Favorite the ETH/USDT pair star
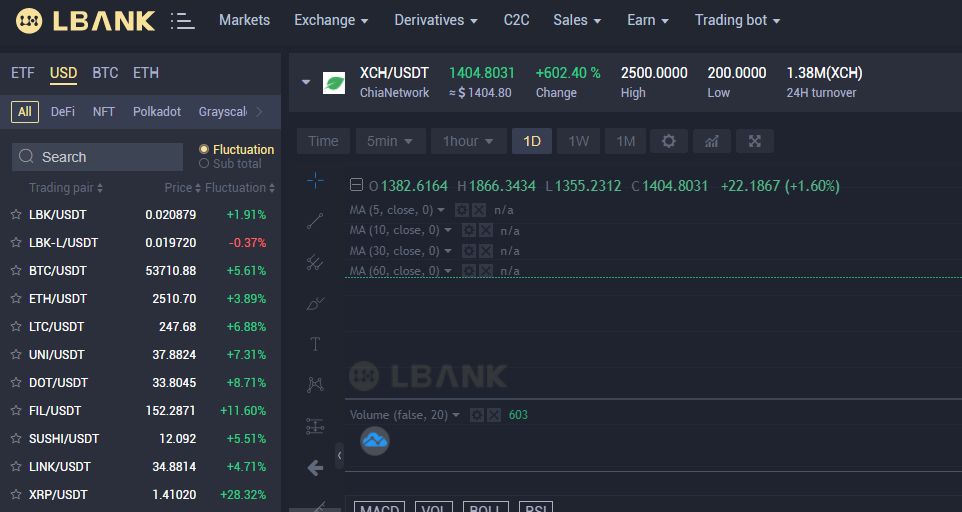The width and height of the screenshot is (962, 512). [16, 299]
